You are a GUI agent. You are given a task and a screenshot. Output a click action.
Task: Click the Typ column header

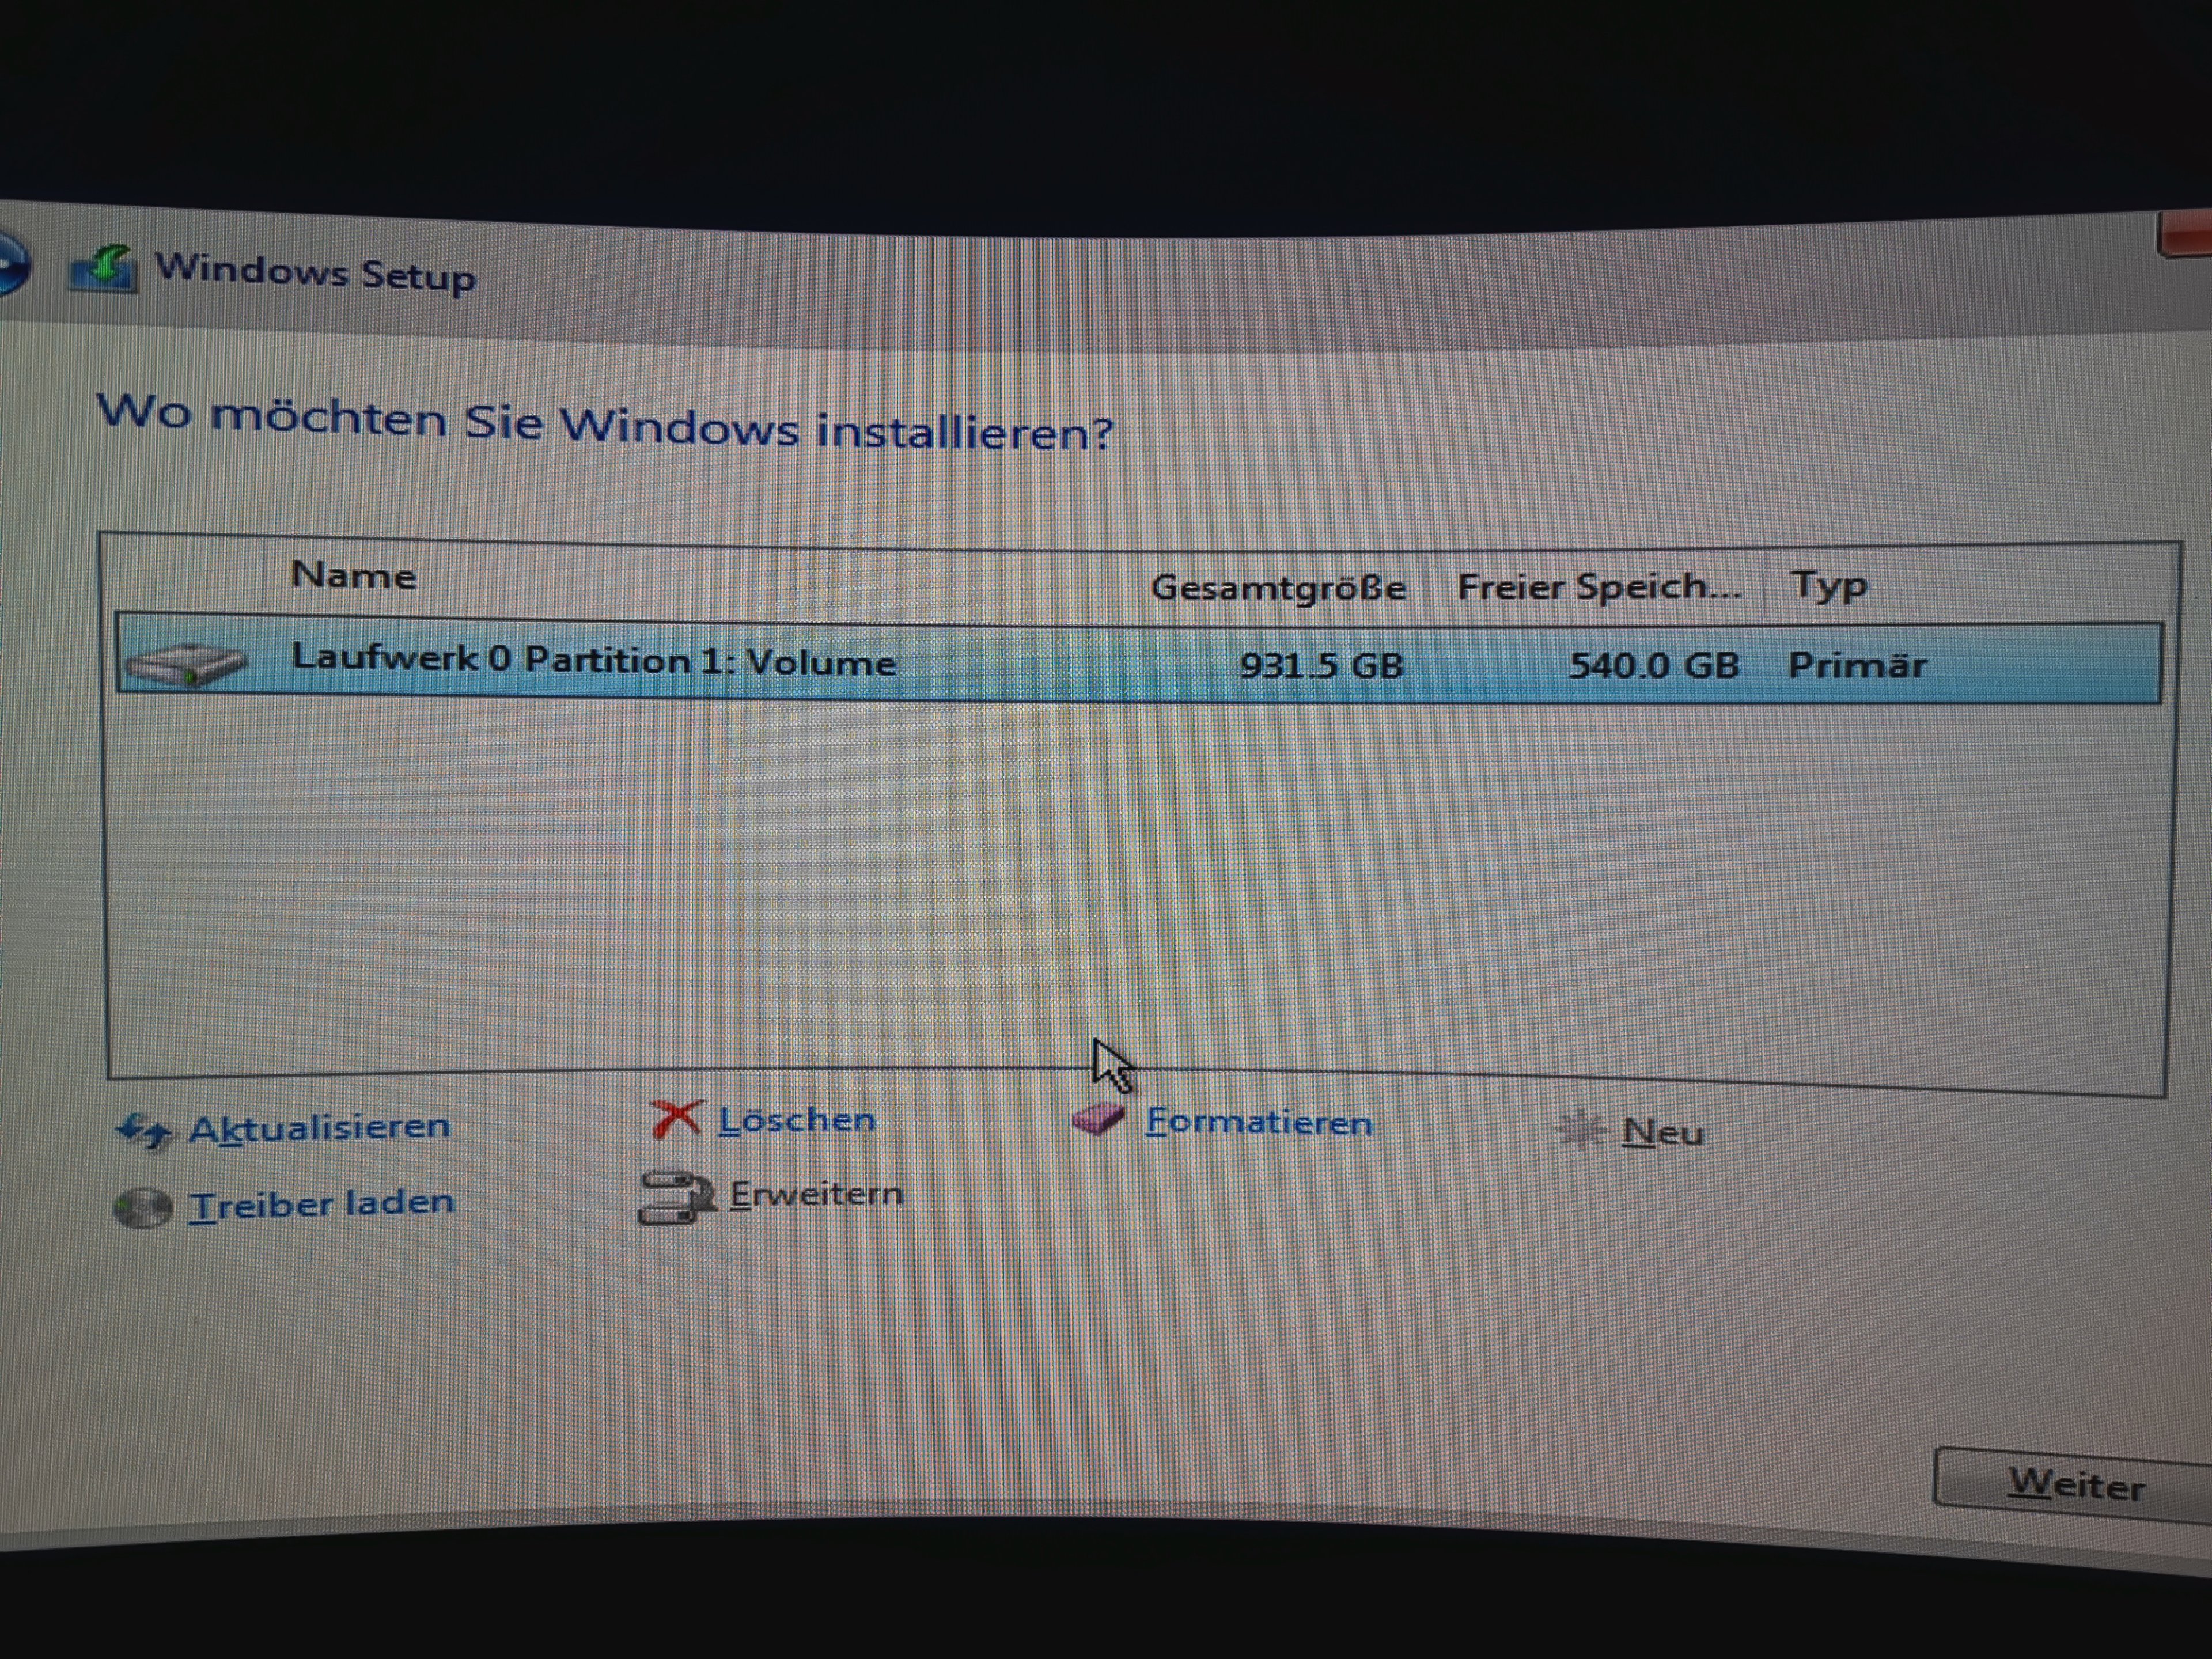tap(1828, 586)
